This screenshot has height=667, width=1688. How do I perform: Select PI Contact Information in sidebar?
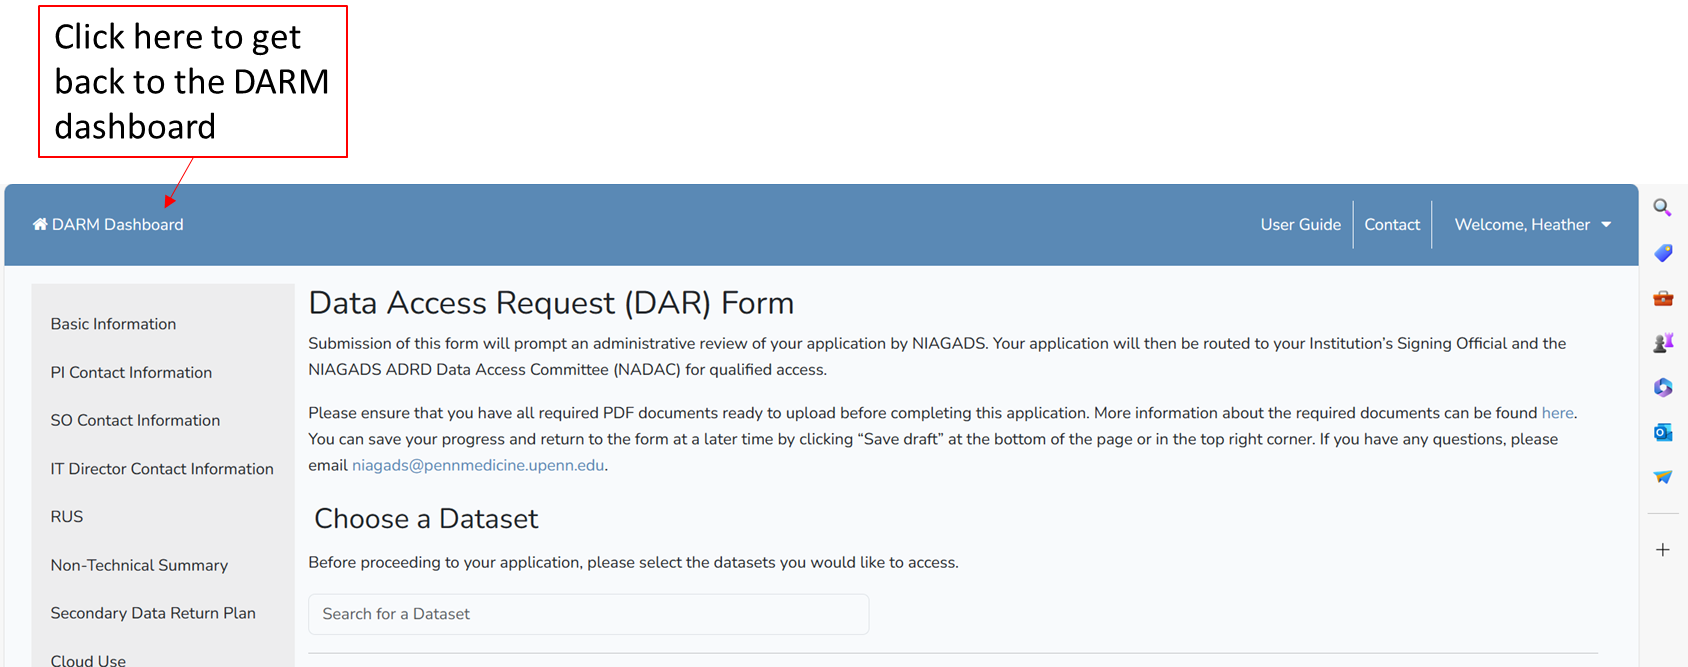tap(131, 372)
